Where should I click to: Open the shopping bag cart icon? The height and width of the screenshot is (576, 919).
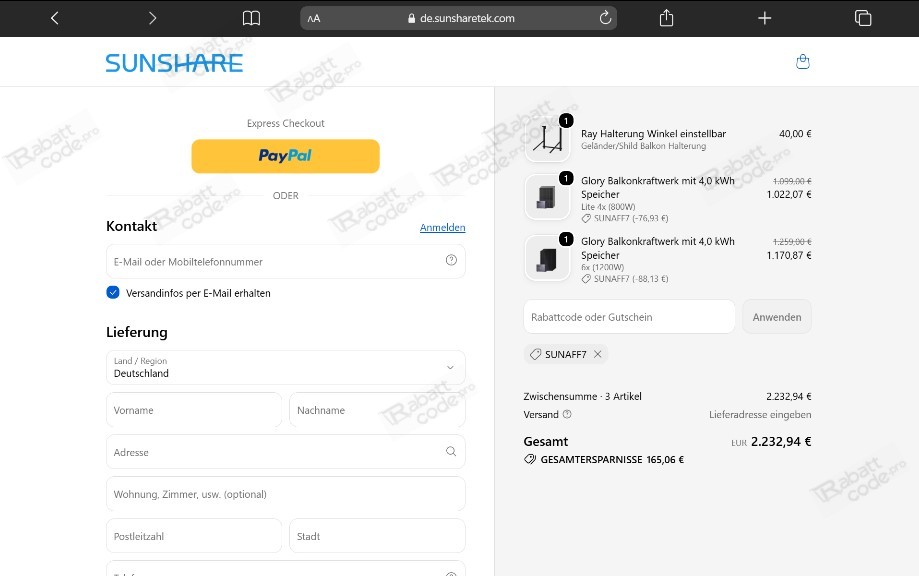pyautogui.click(x=803, y=62)
